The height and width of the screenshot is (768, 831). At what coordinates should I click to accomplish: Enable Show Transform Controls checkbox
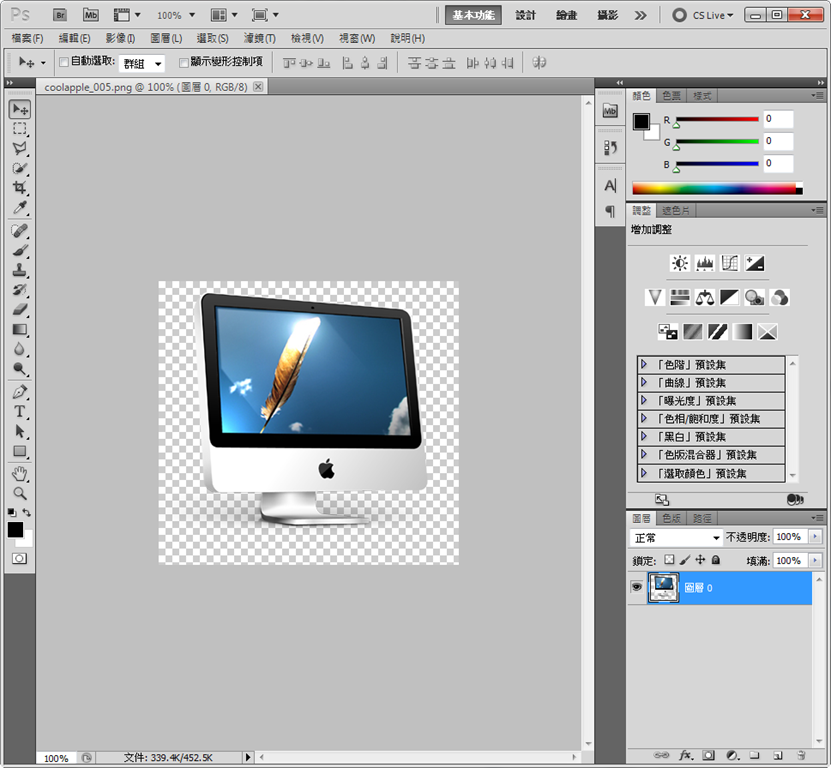[183, 63]
